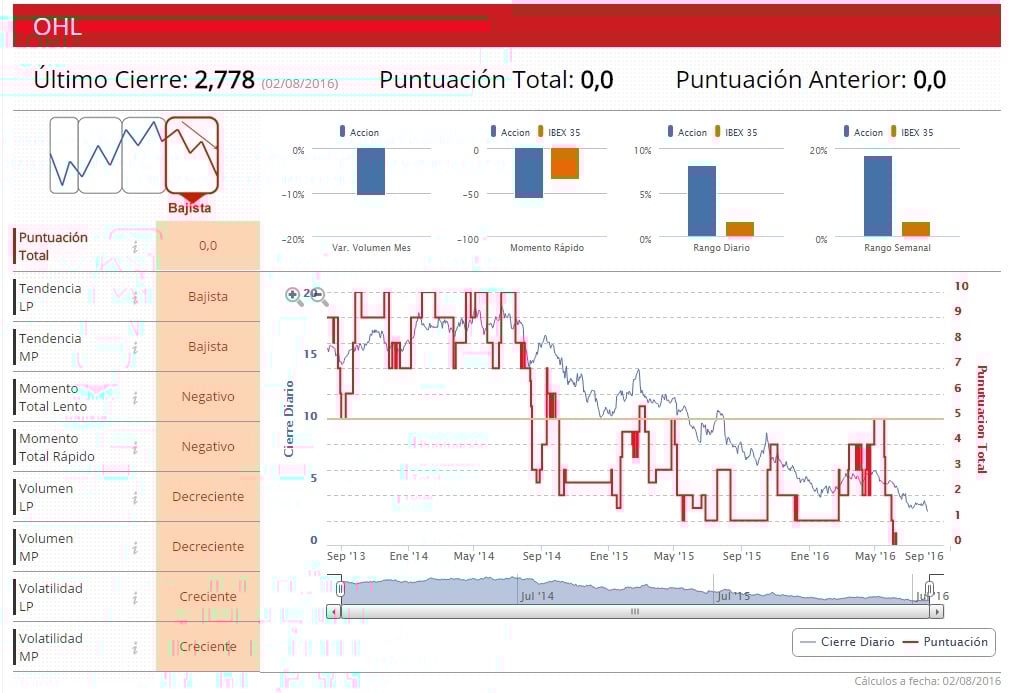Click info icon beside Volumen MP
This screenshot has width=1016, height=693.
[x=135, y=548]
